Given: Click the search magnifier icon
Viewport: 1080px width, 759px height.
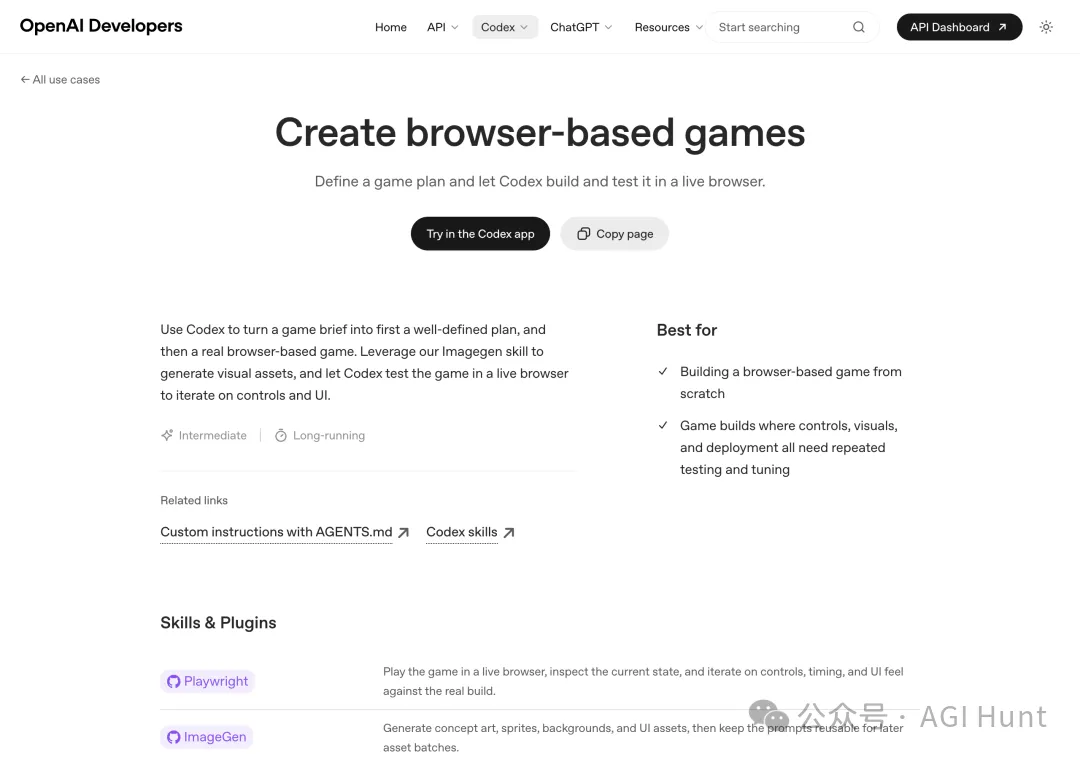Looking at the screenshot, I should coord(858,27).
